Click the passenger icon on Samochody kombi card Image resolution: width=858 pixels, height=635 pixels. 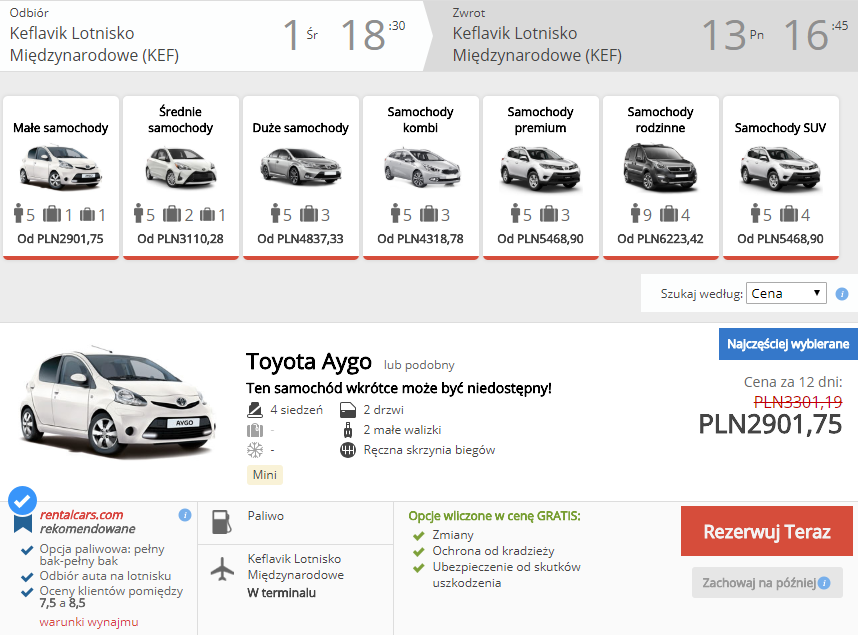point(396,213)
